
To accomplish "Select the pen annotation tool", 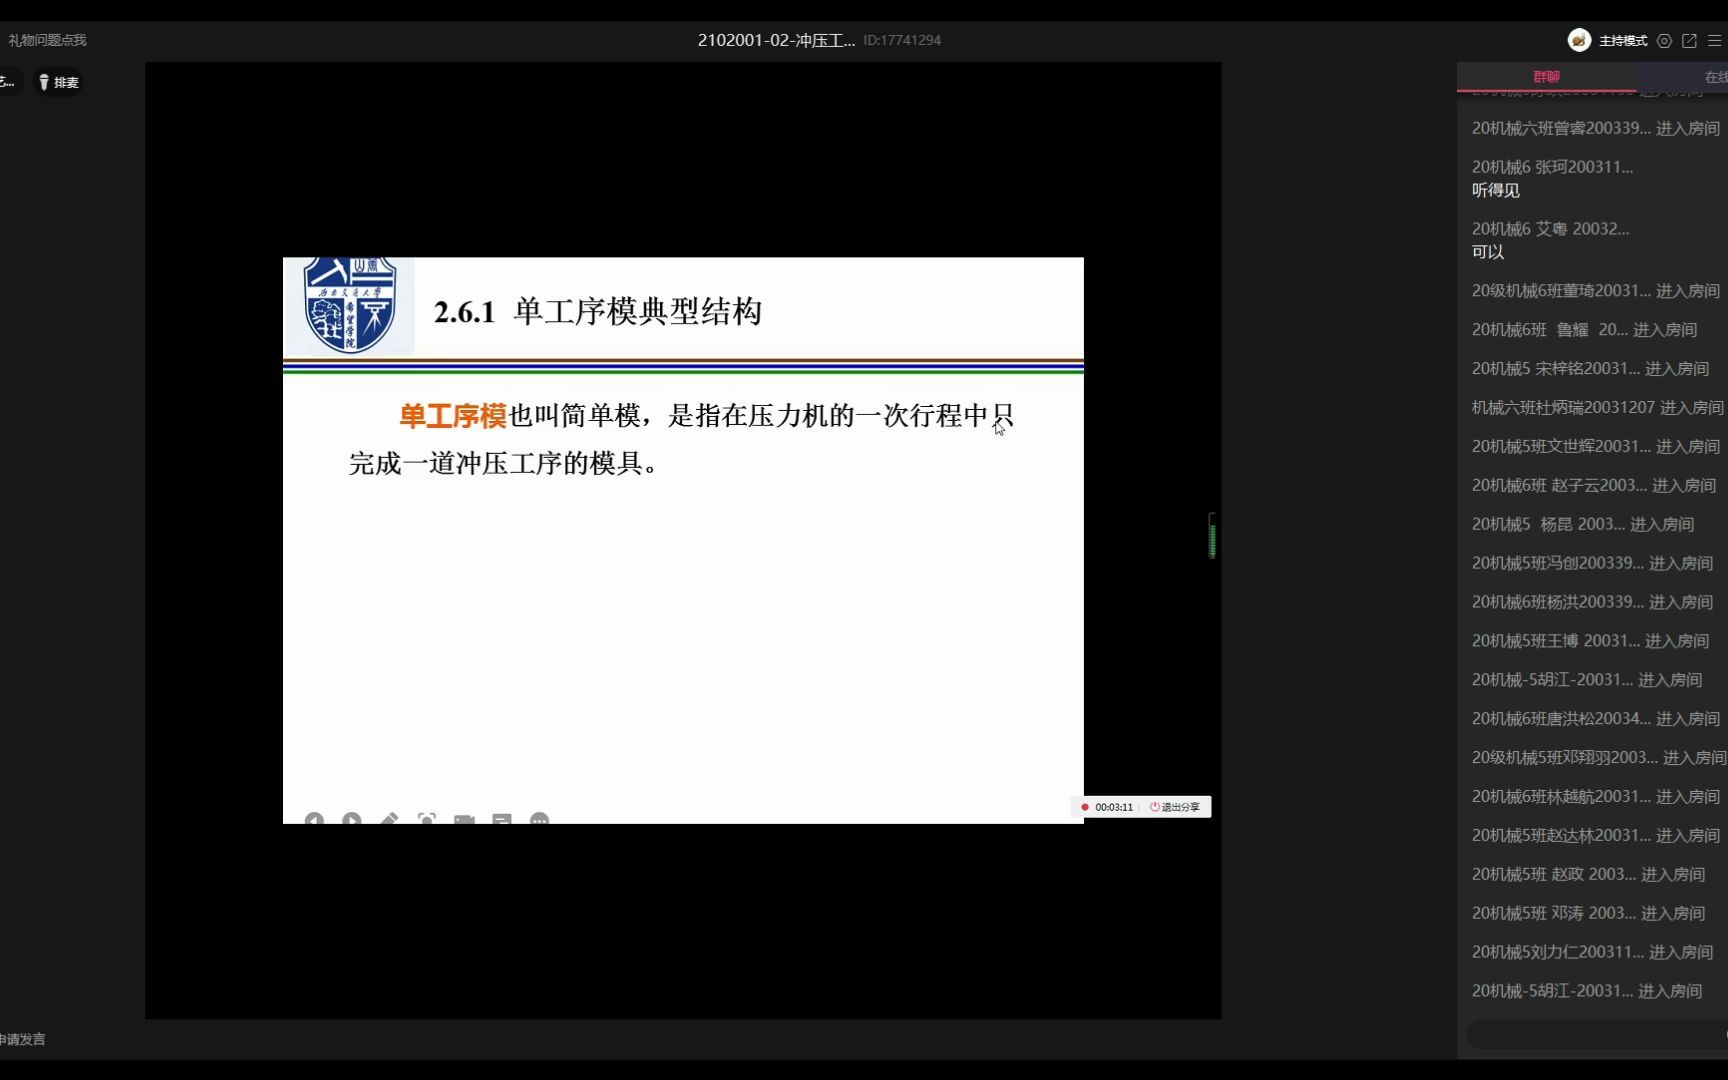I will (x=389, y=820).
